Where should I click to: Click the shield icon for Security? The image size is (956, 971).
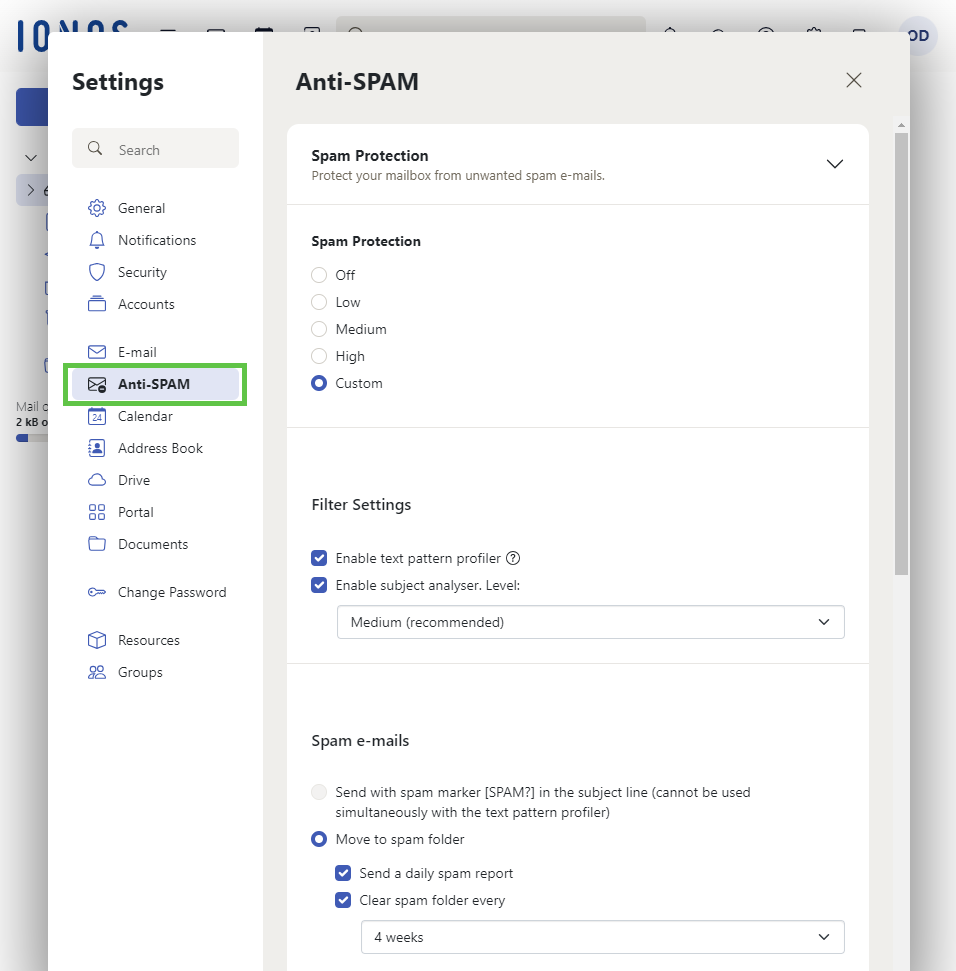point(97,272)
